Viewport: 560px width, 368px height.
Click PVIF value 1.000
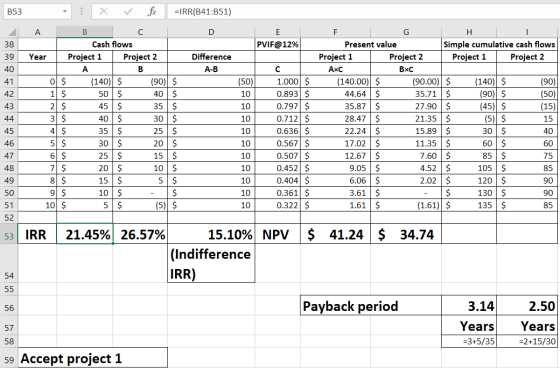[278, 82]
